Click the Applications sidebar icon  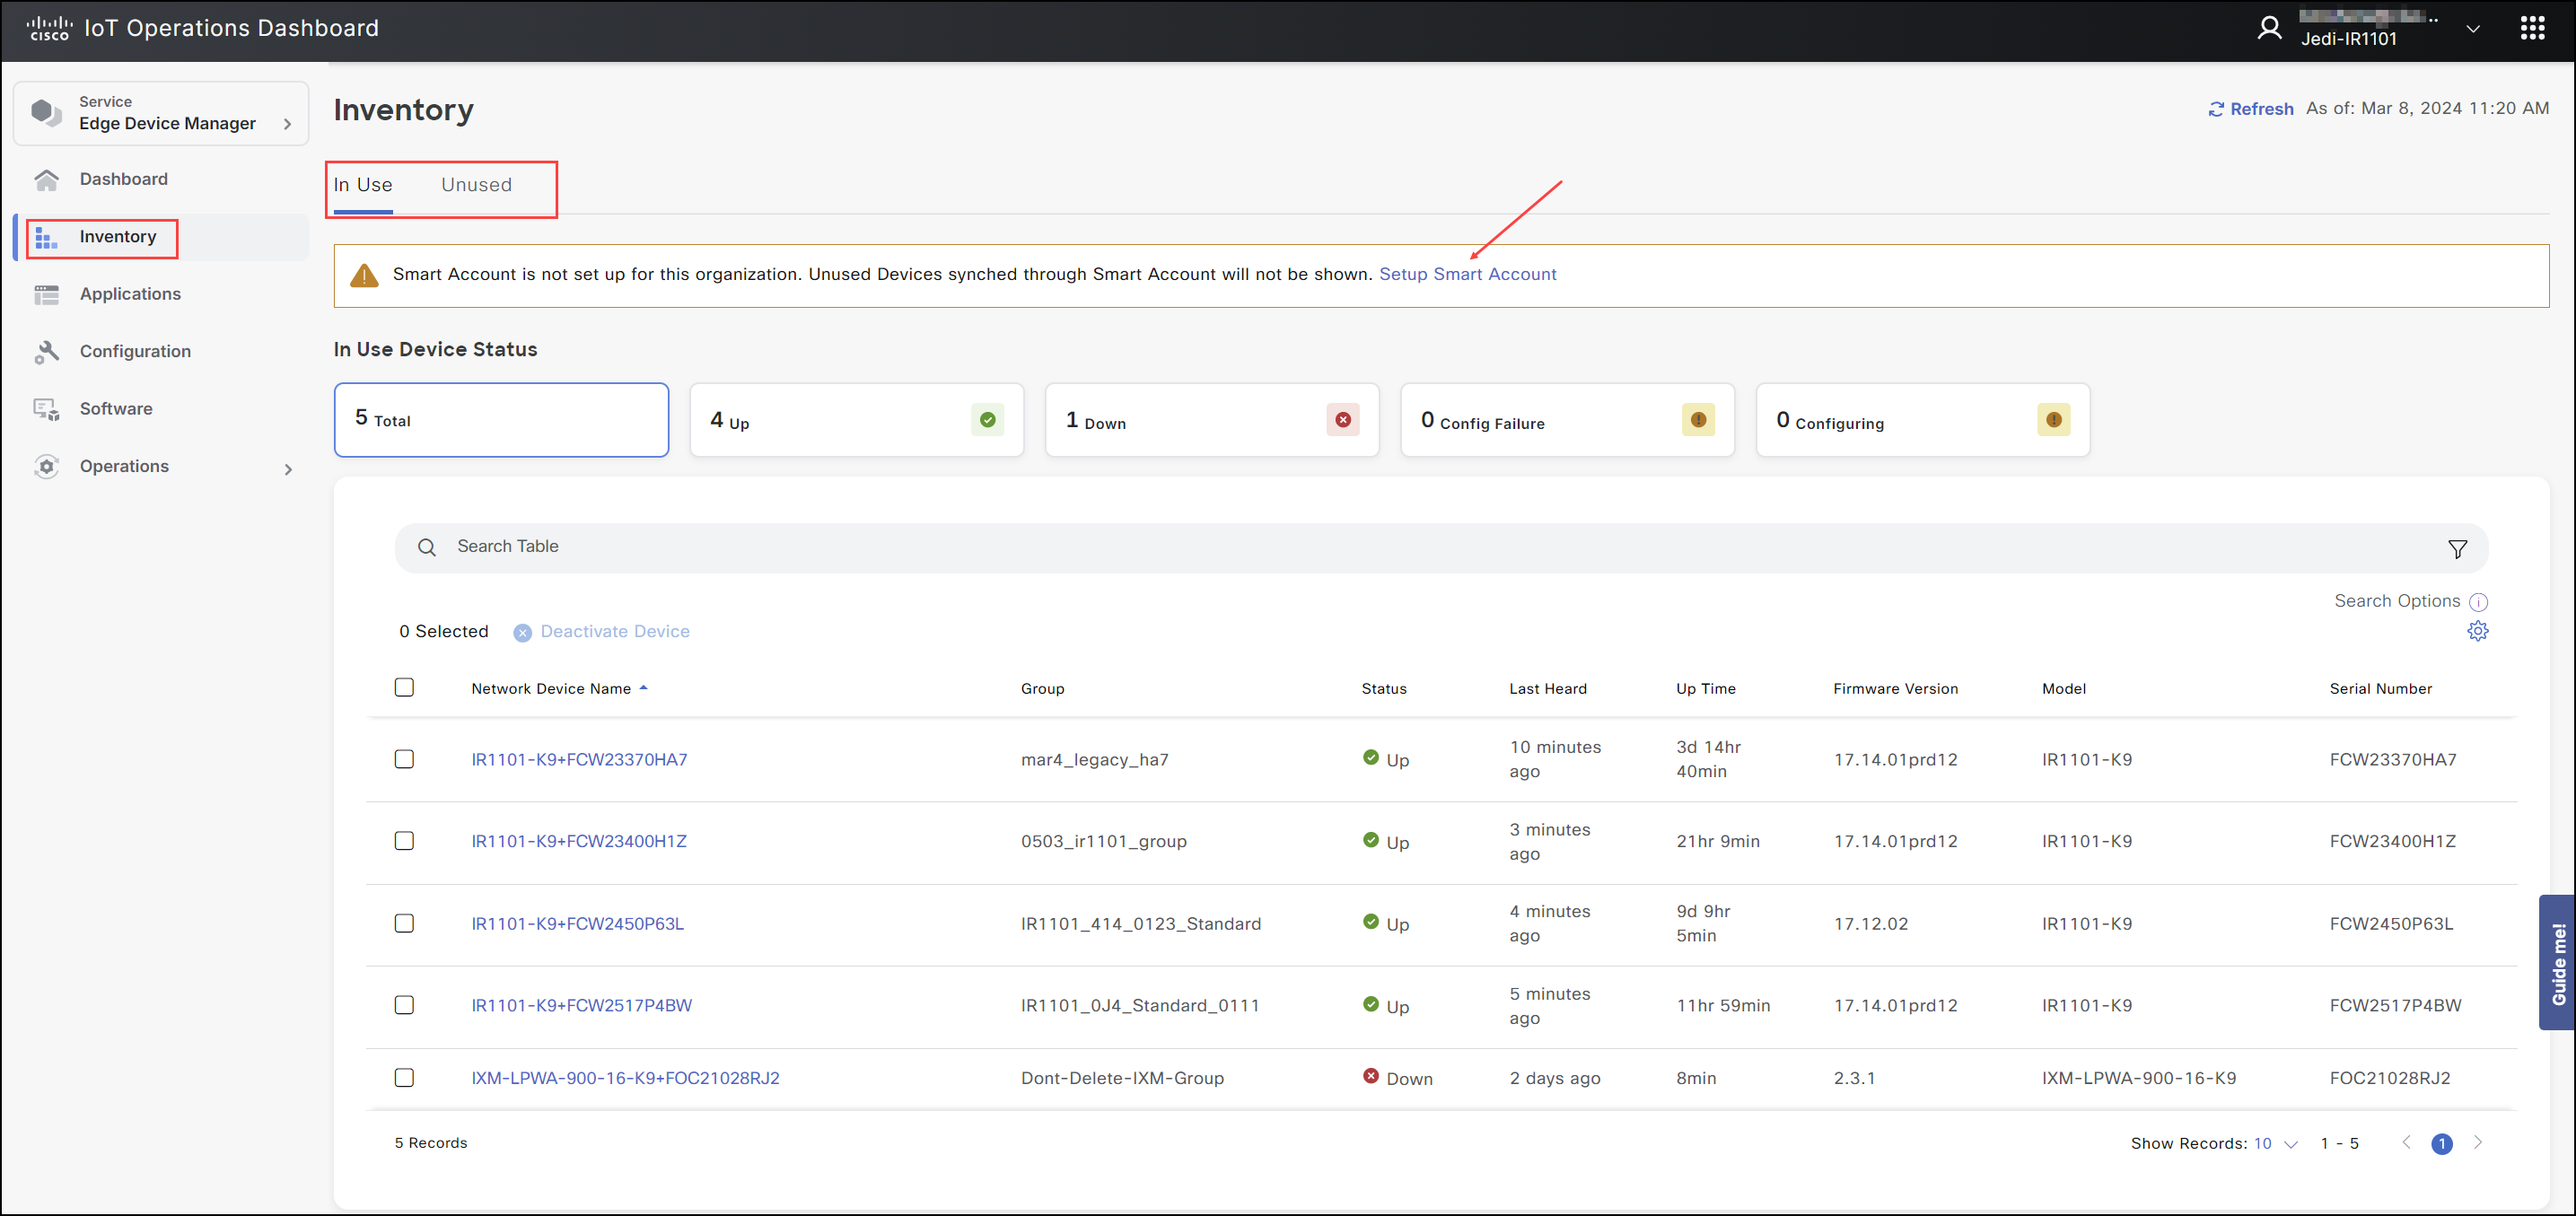[x=46, y=295]
